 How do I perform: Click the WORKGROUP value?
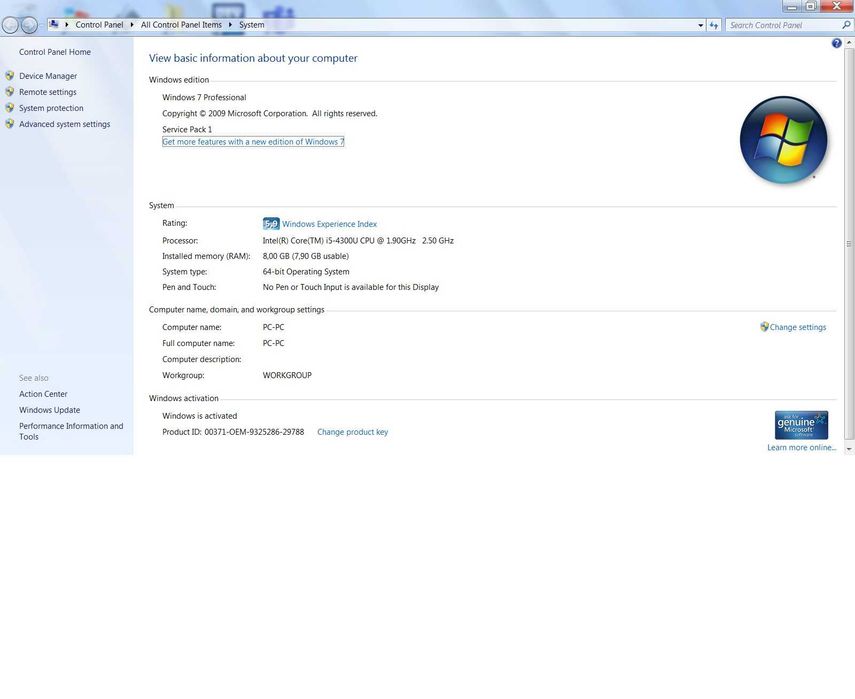pyautogui.click(x=287, y=375)
